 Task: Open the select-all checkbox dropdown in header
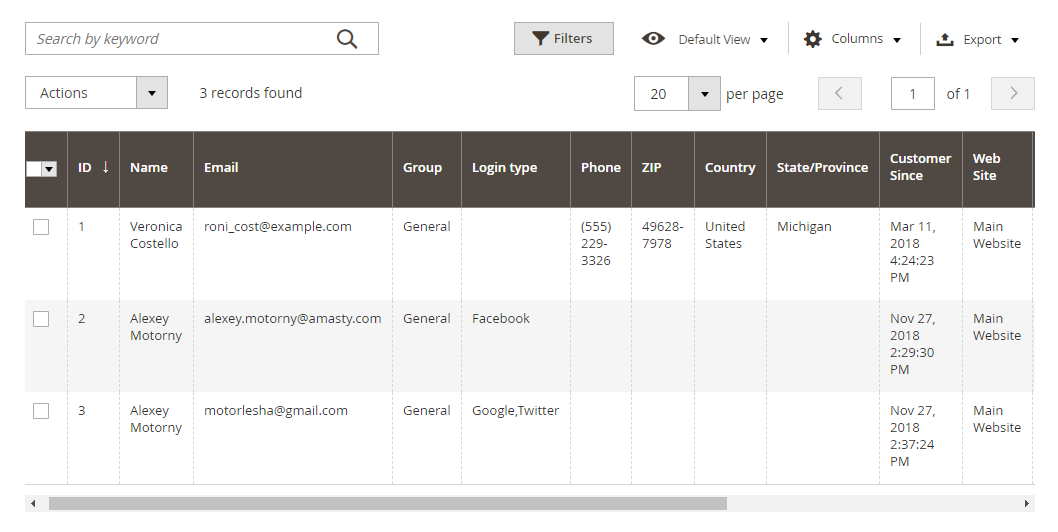(49, 169)
